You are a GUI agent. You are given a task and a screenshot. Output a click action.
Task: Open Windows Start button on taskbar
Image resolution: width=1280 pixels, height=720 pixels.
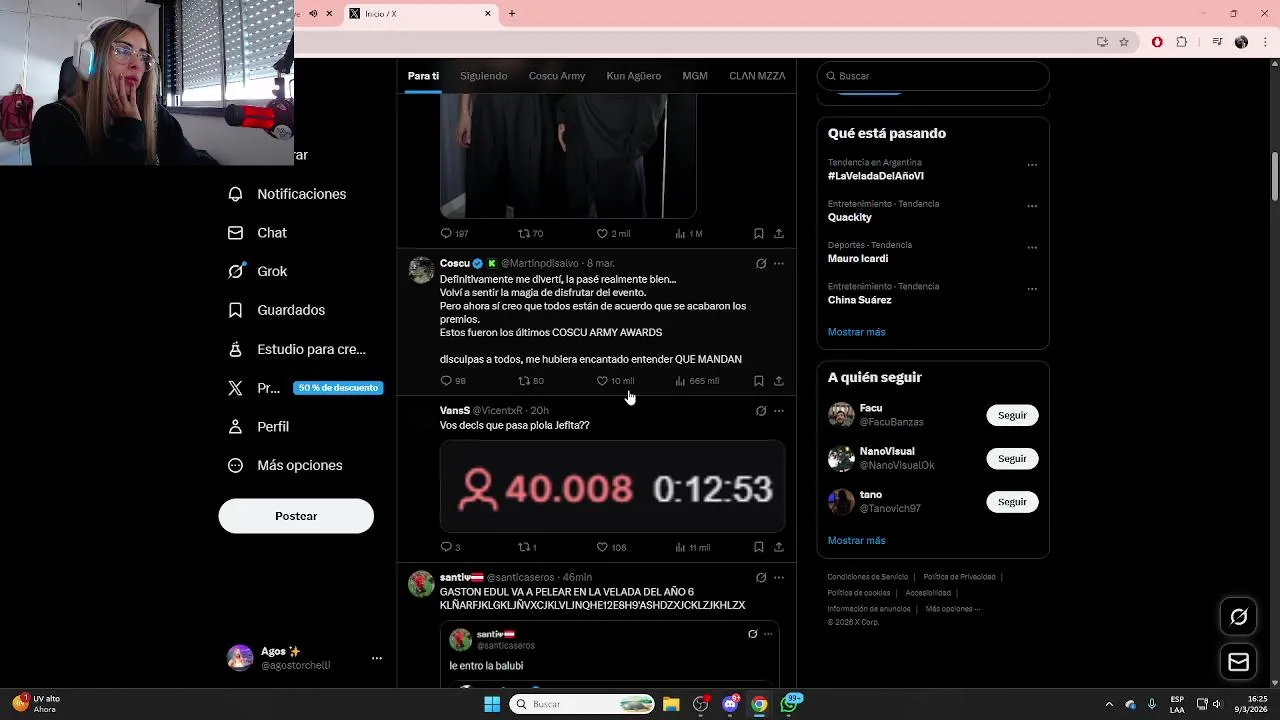coord(492,704)
